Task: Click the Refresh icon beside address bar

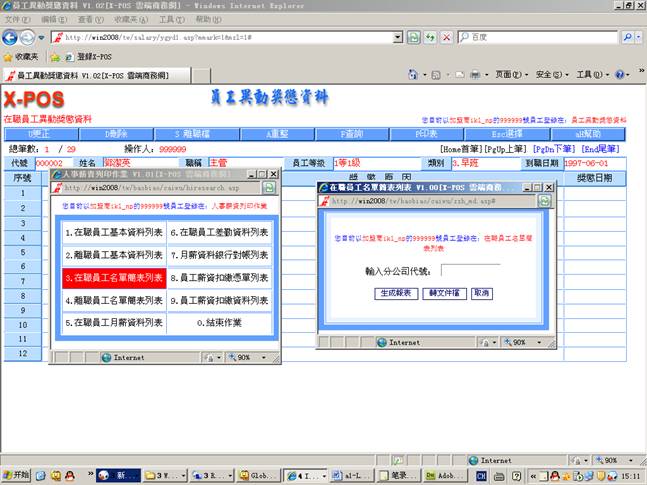Action: 431,37
